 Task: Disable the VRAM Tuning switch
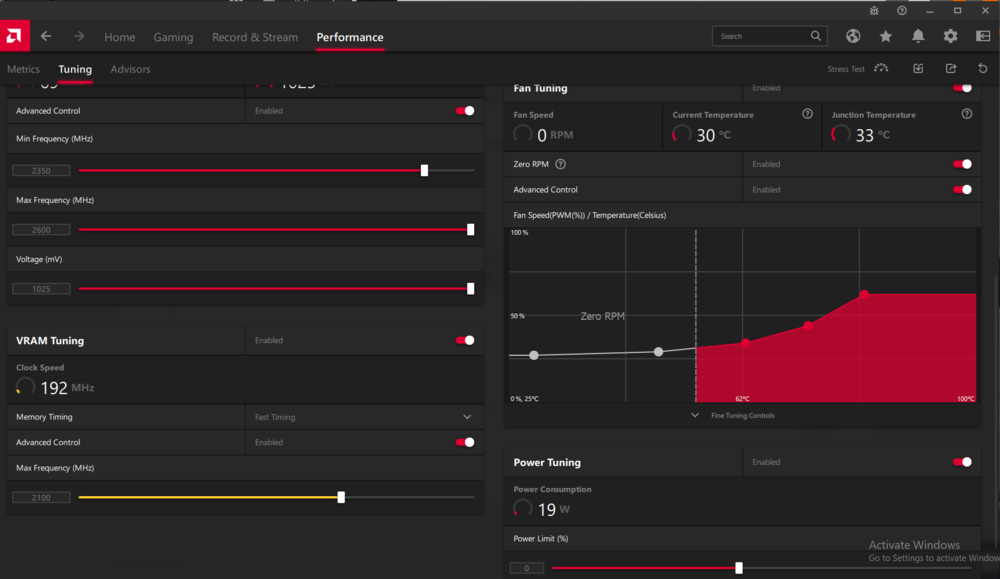[465, 340]
